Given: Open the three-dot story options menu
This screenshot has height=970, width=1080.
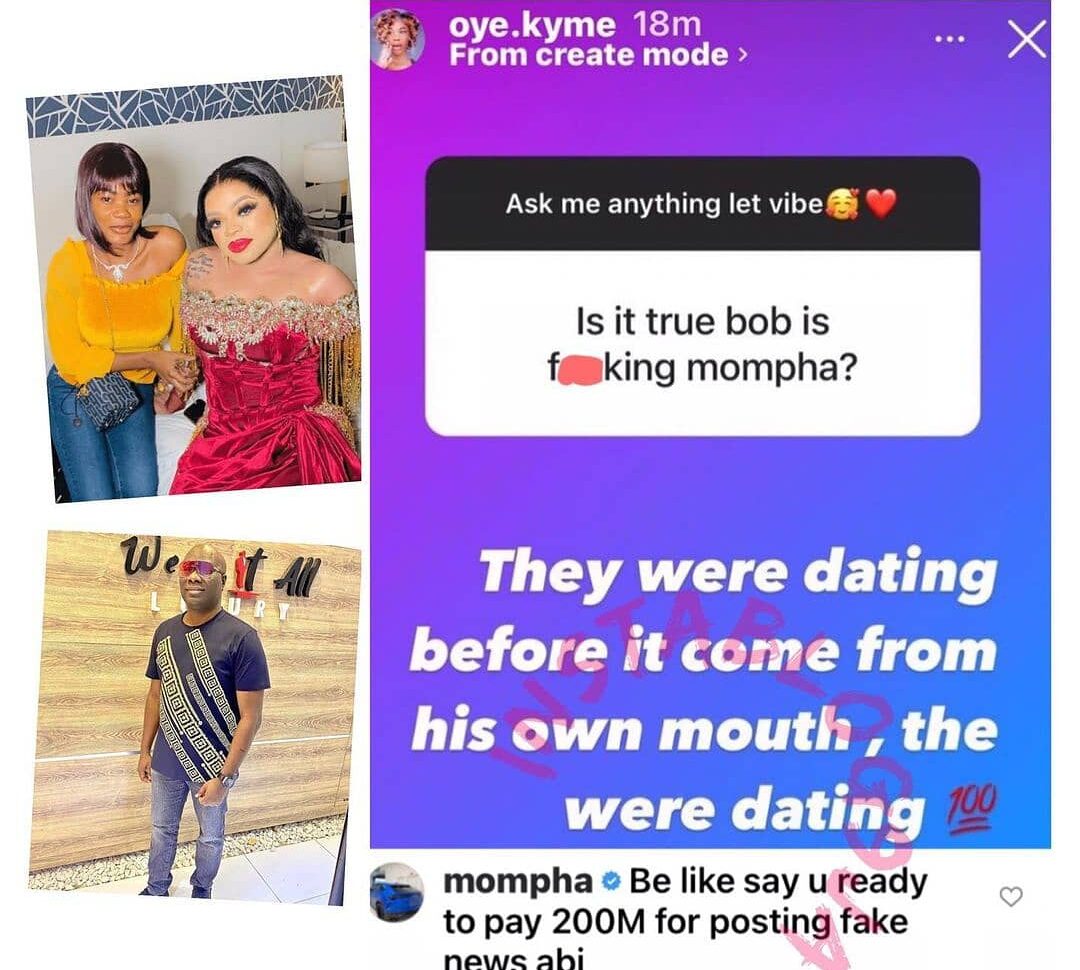Looking at the screenshot, I should (949, 39).
